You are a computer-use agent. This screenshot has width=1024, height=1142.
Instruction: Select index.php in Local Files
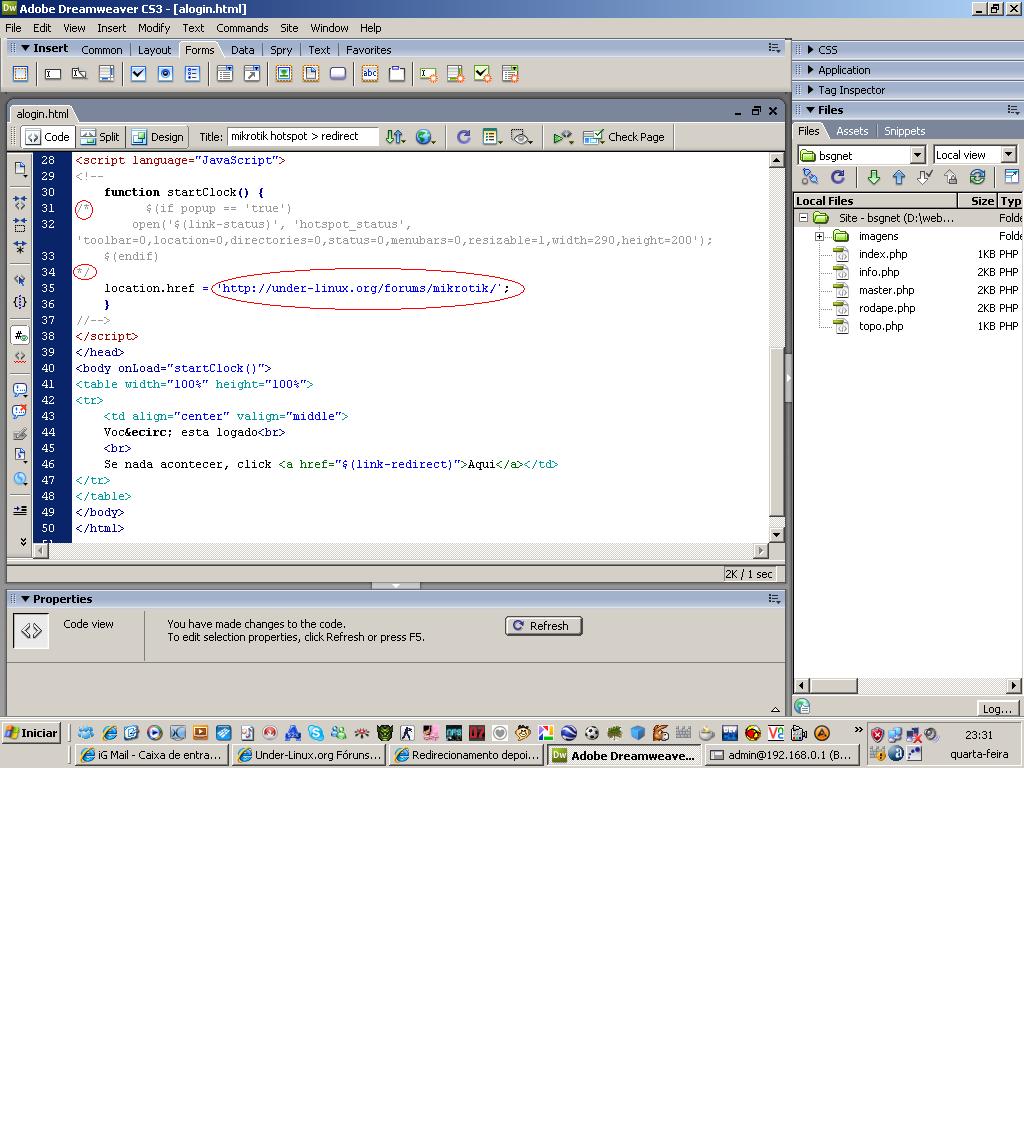point(883,254)
